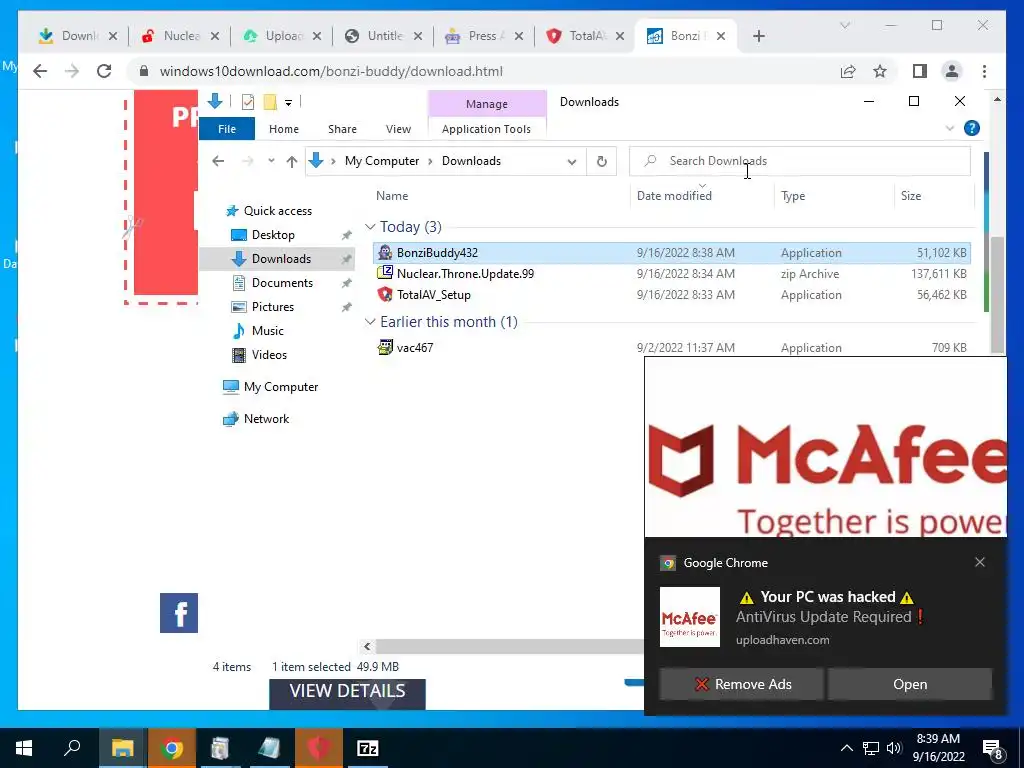Open a new Chrome tab
Image resolution: width=1024 pixels, height=768 pixels.
758,36
